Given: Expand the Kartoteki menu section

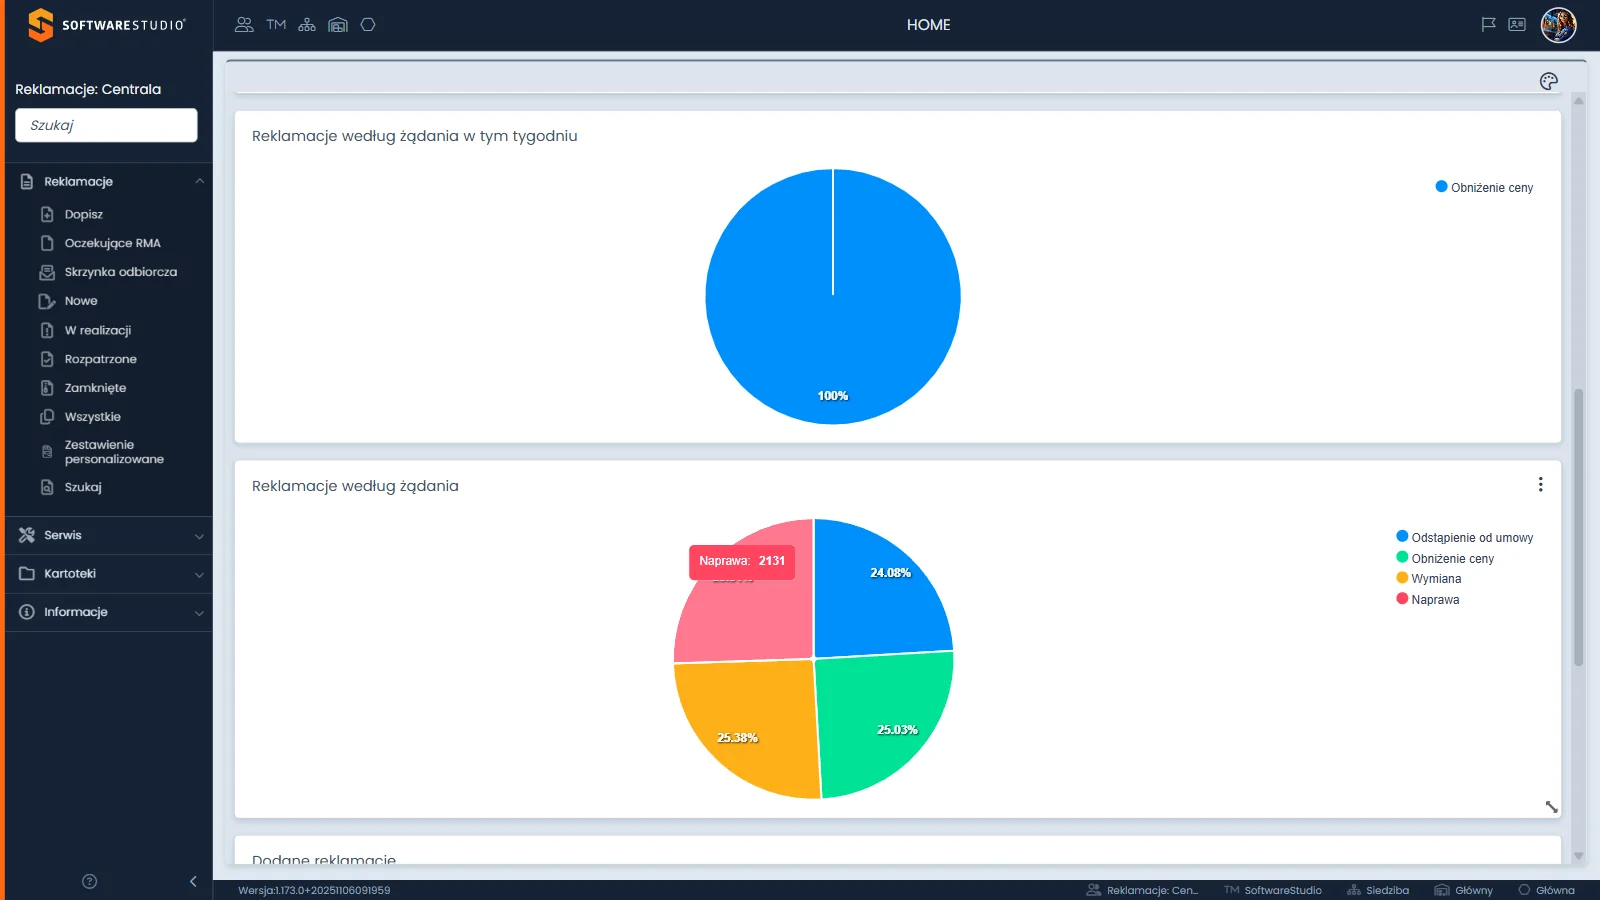Looking at the screenshot, I should 109,574.
